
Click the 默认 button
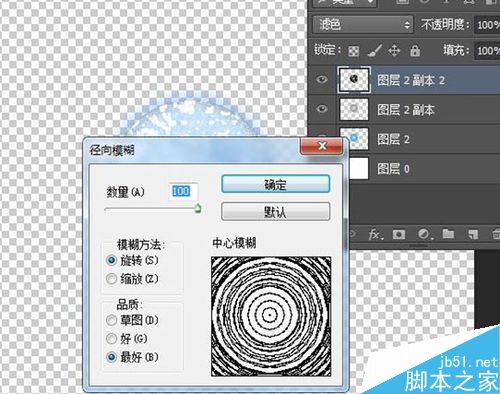pyautogui.click(x=276, y=212)
